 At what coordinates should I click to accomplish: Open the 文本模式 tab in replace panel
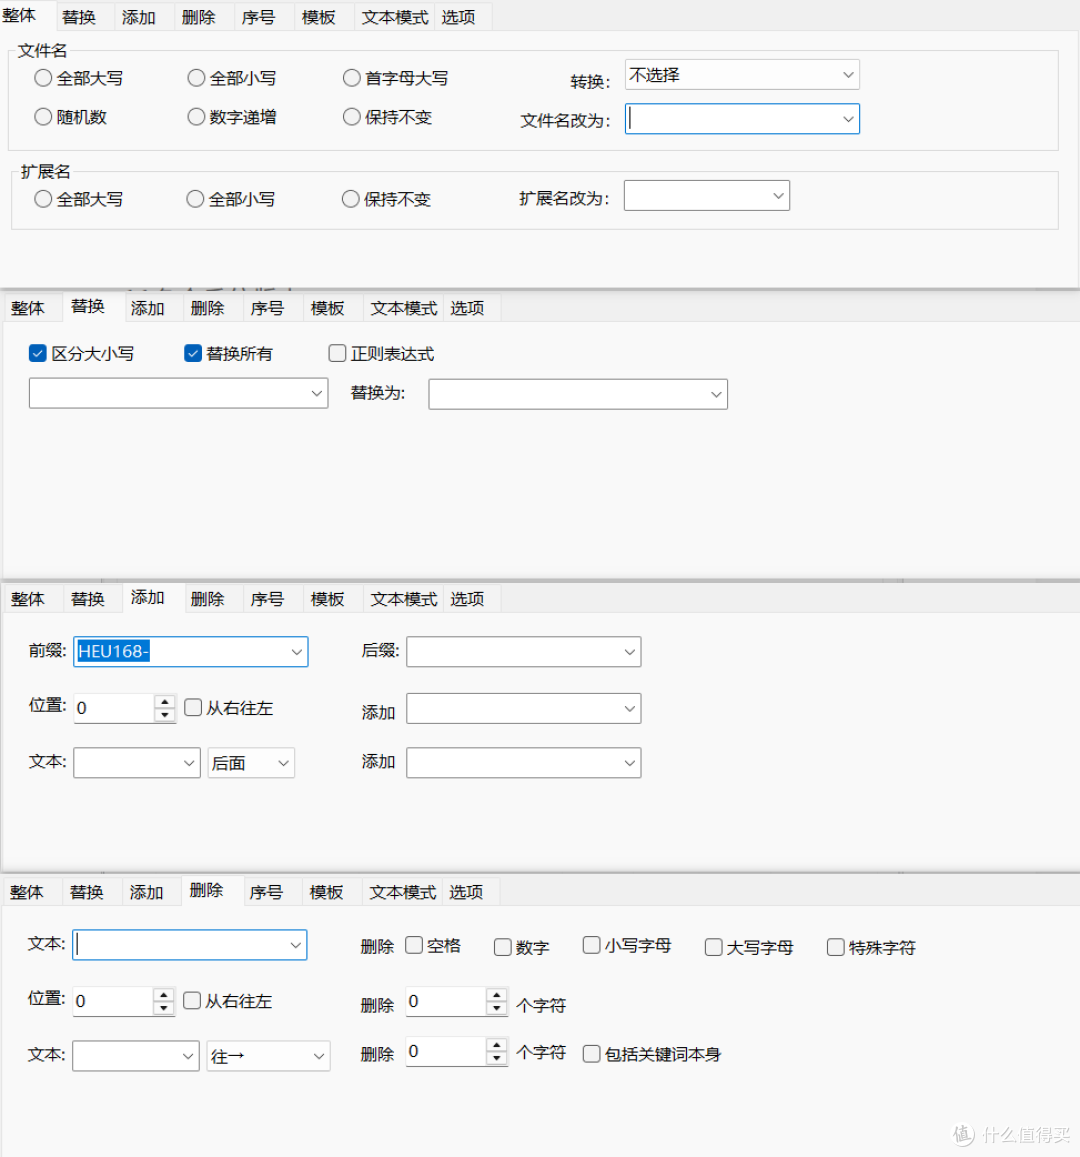pyautogui.click(x=404, y=308)
